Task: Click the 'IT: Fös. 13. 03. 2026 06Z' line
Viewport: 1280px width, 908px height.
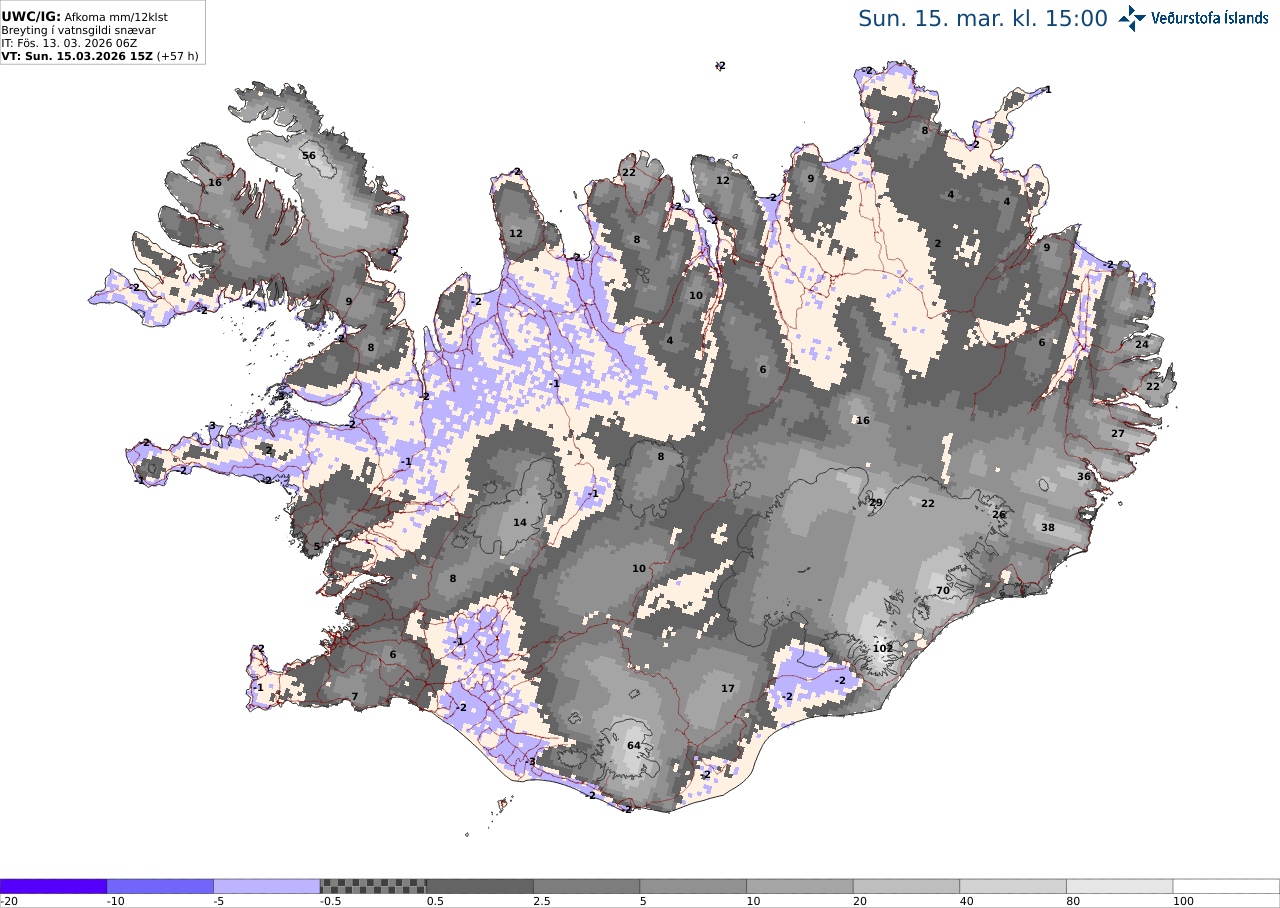Action: pyautogui.click(x=69, y=43)
